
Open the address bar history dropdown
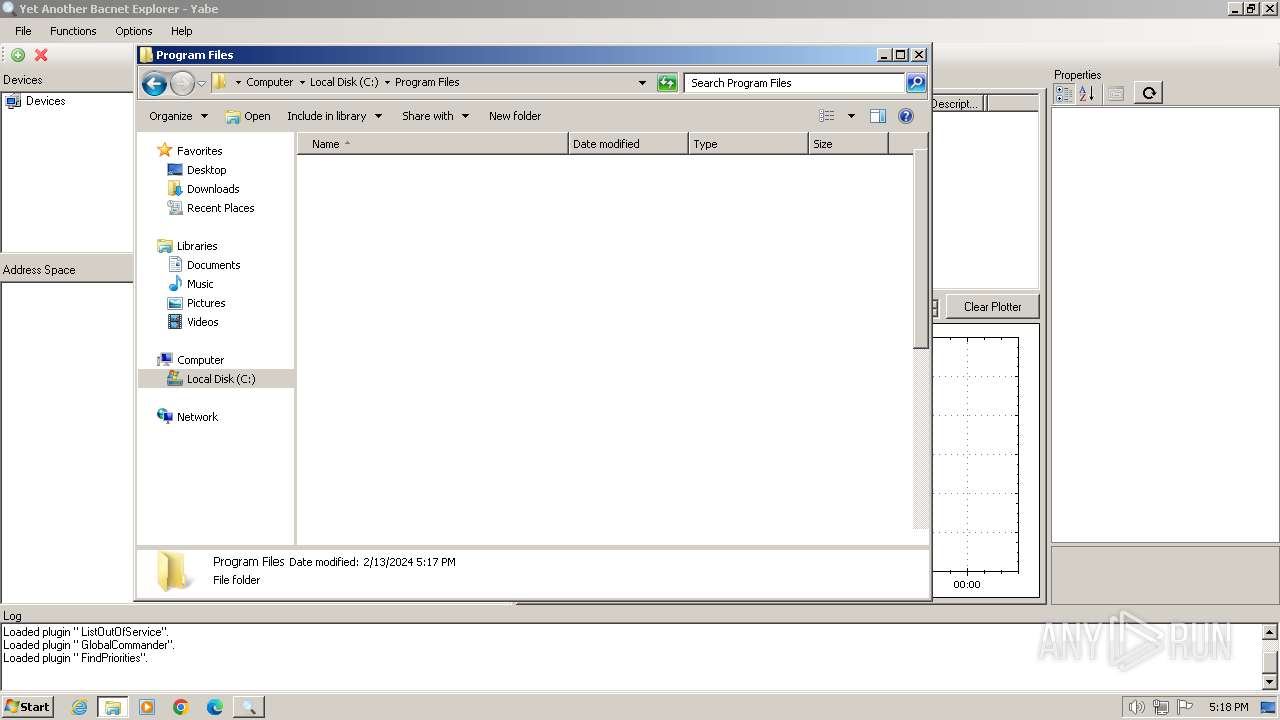pos(642,83)
